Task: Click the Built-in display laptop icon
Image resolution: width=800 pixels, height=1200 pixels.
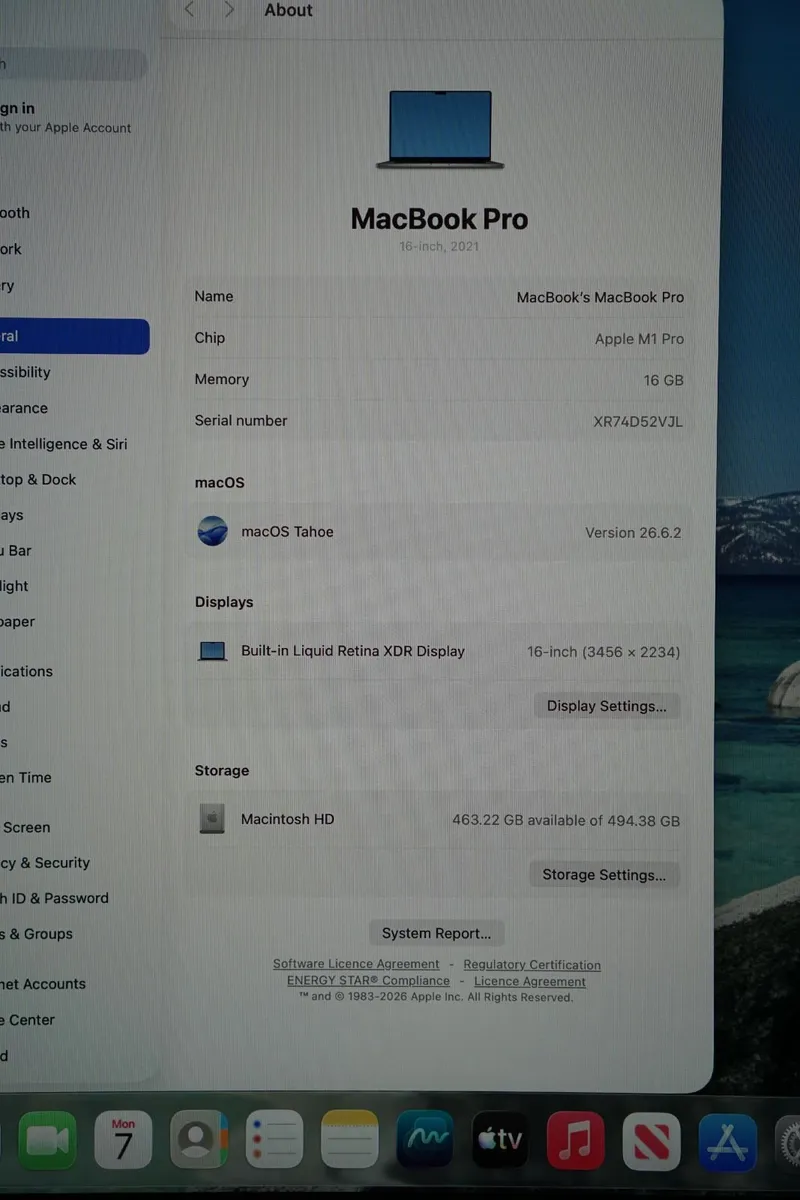Action: point(212,651)
